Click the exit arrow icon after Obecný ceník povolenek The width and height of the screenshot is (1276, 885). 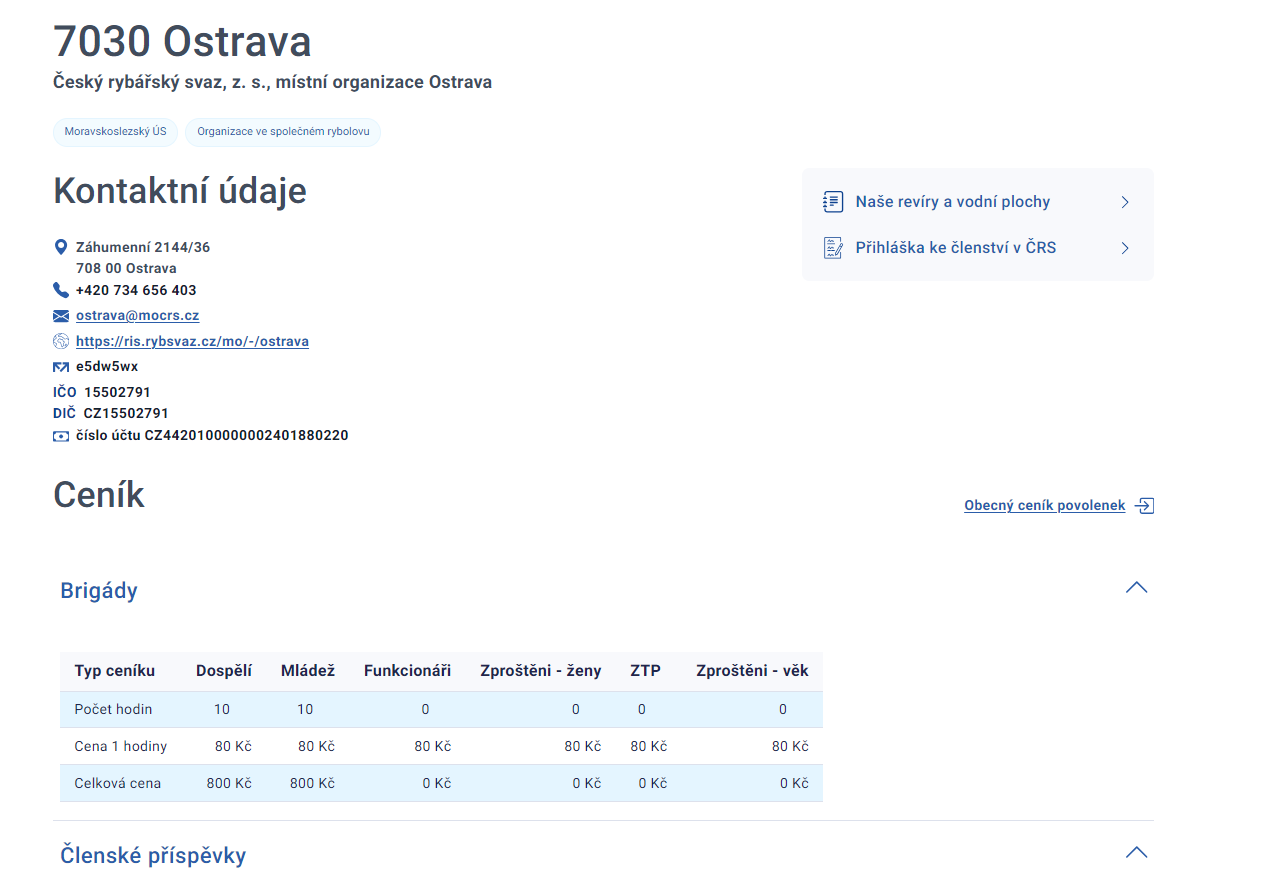click(x=1145, y=506)
